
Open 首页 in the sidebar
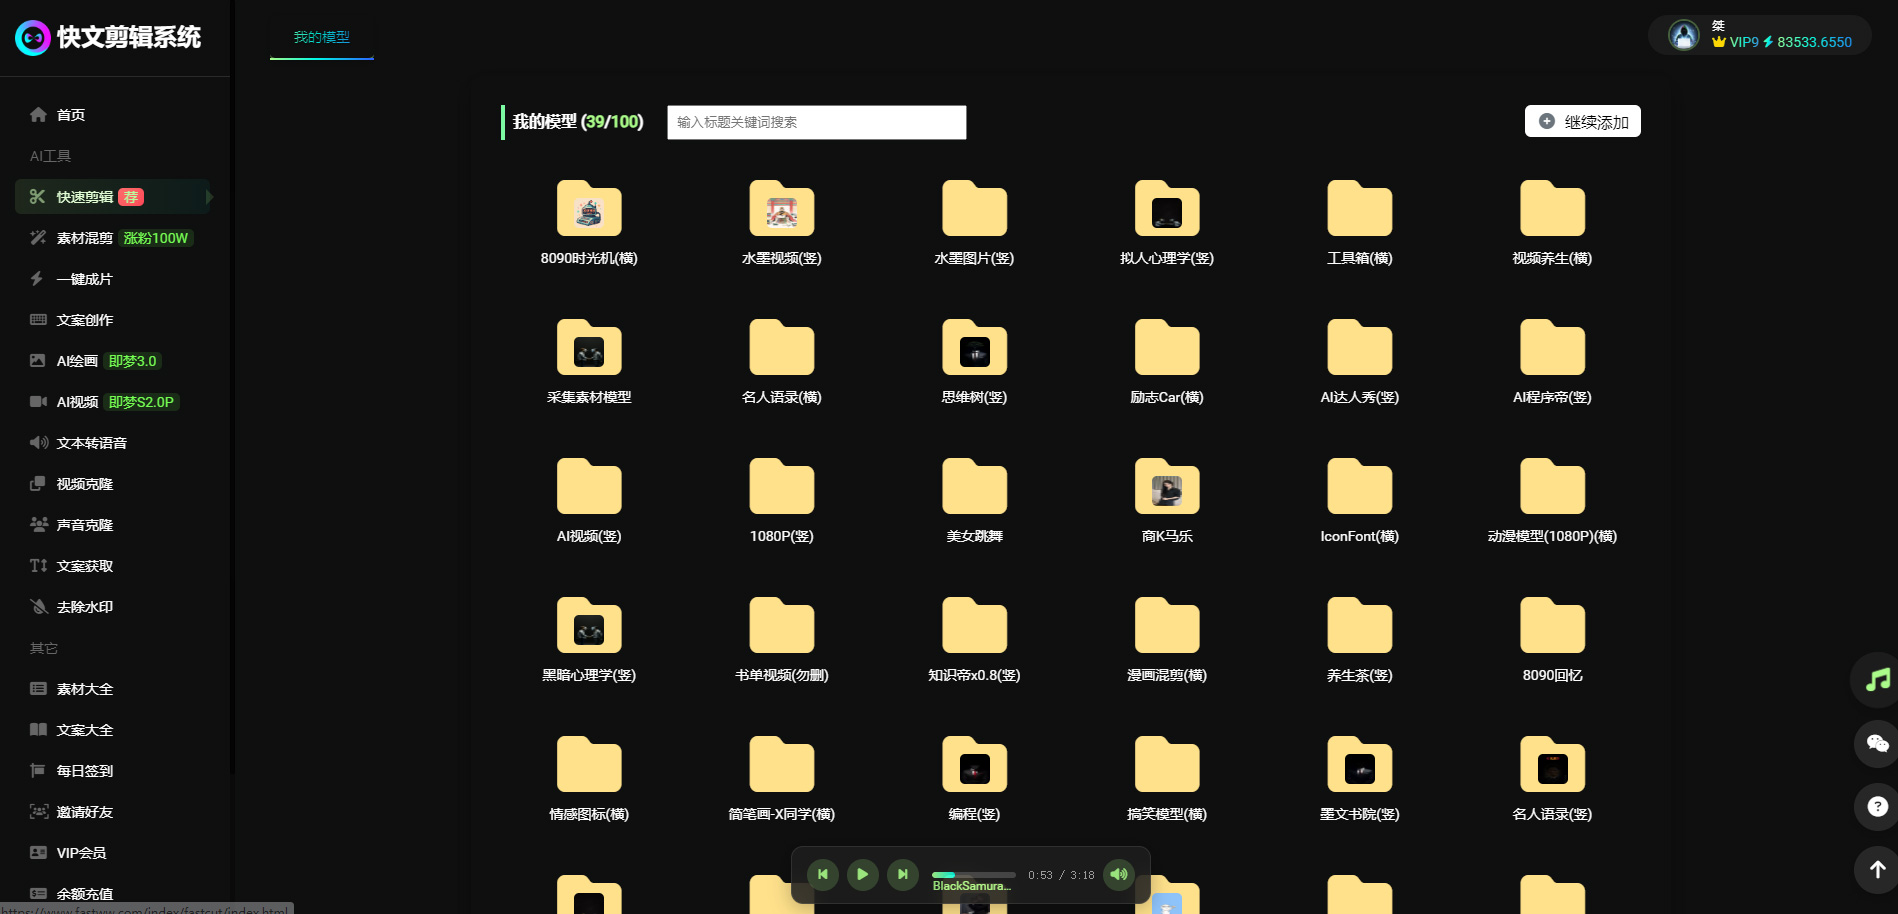(x=70, y=115)
